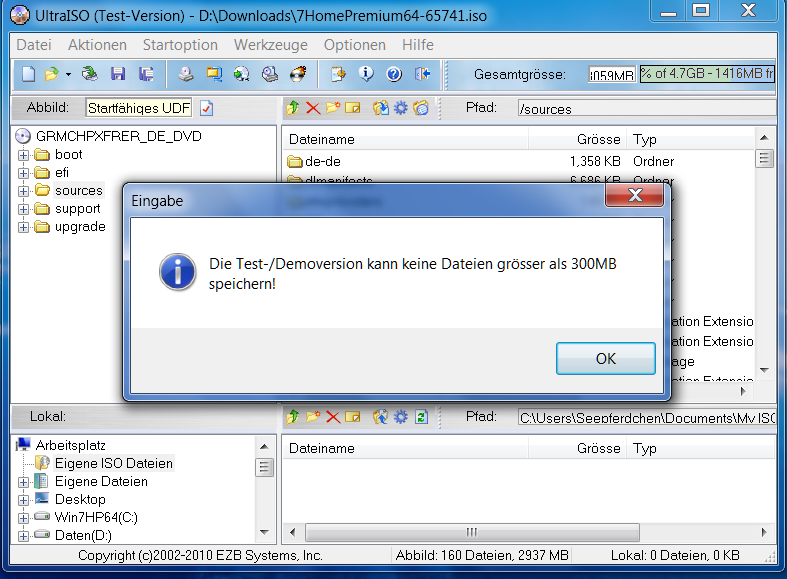The width and height of the screenshot is (787, 579).
Task: Open the Hilfe menu
Action: (x=418, y=45)
